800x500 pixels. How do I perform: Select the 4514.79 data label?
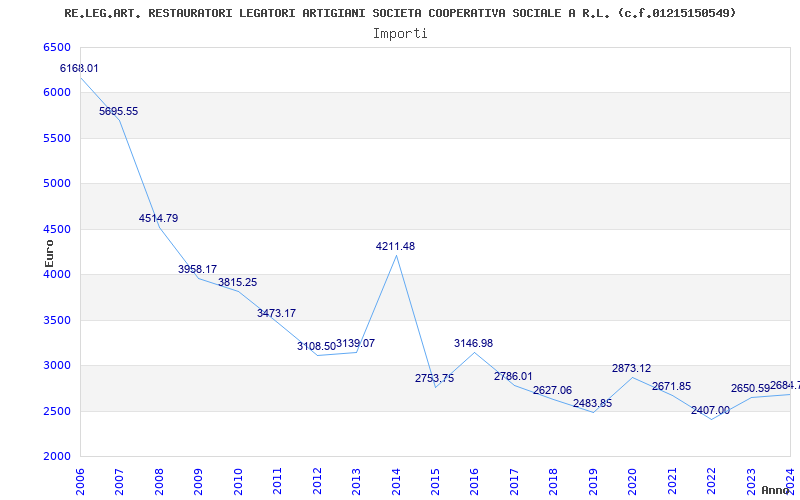(158, 218)
